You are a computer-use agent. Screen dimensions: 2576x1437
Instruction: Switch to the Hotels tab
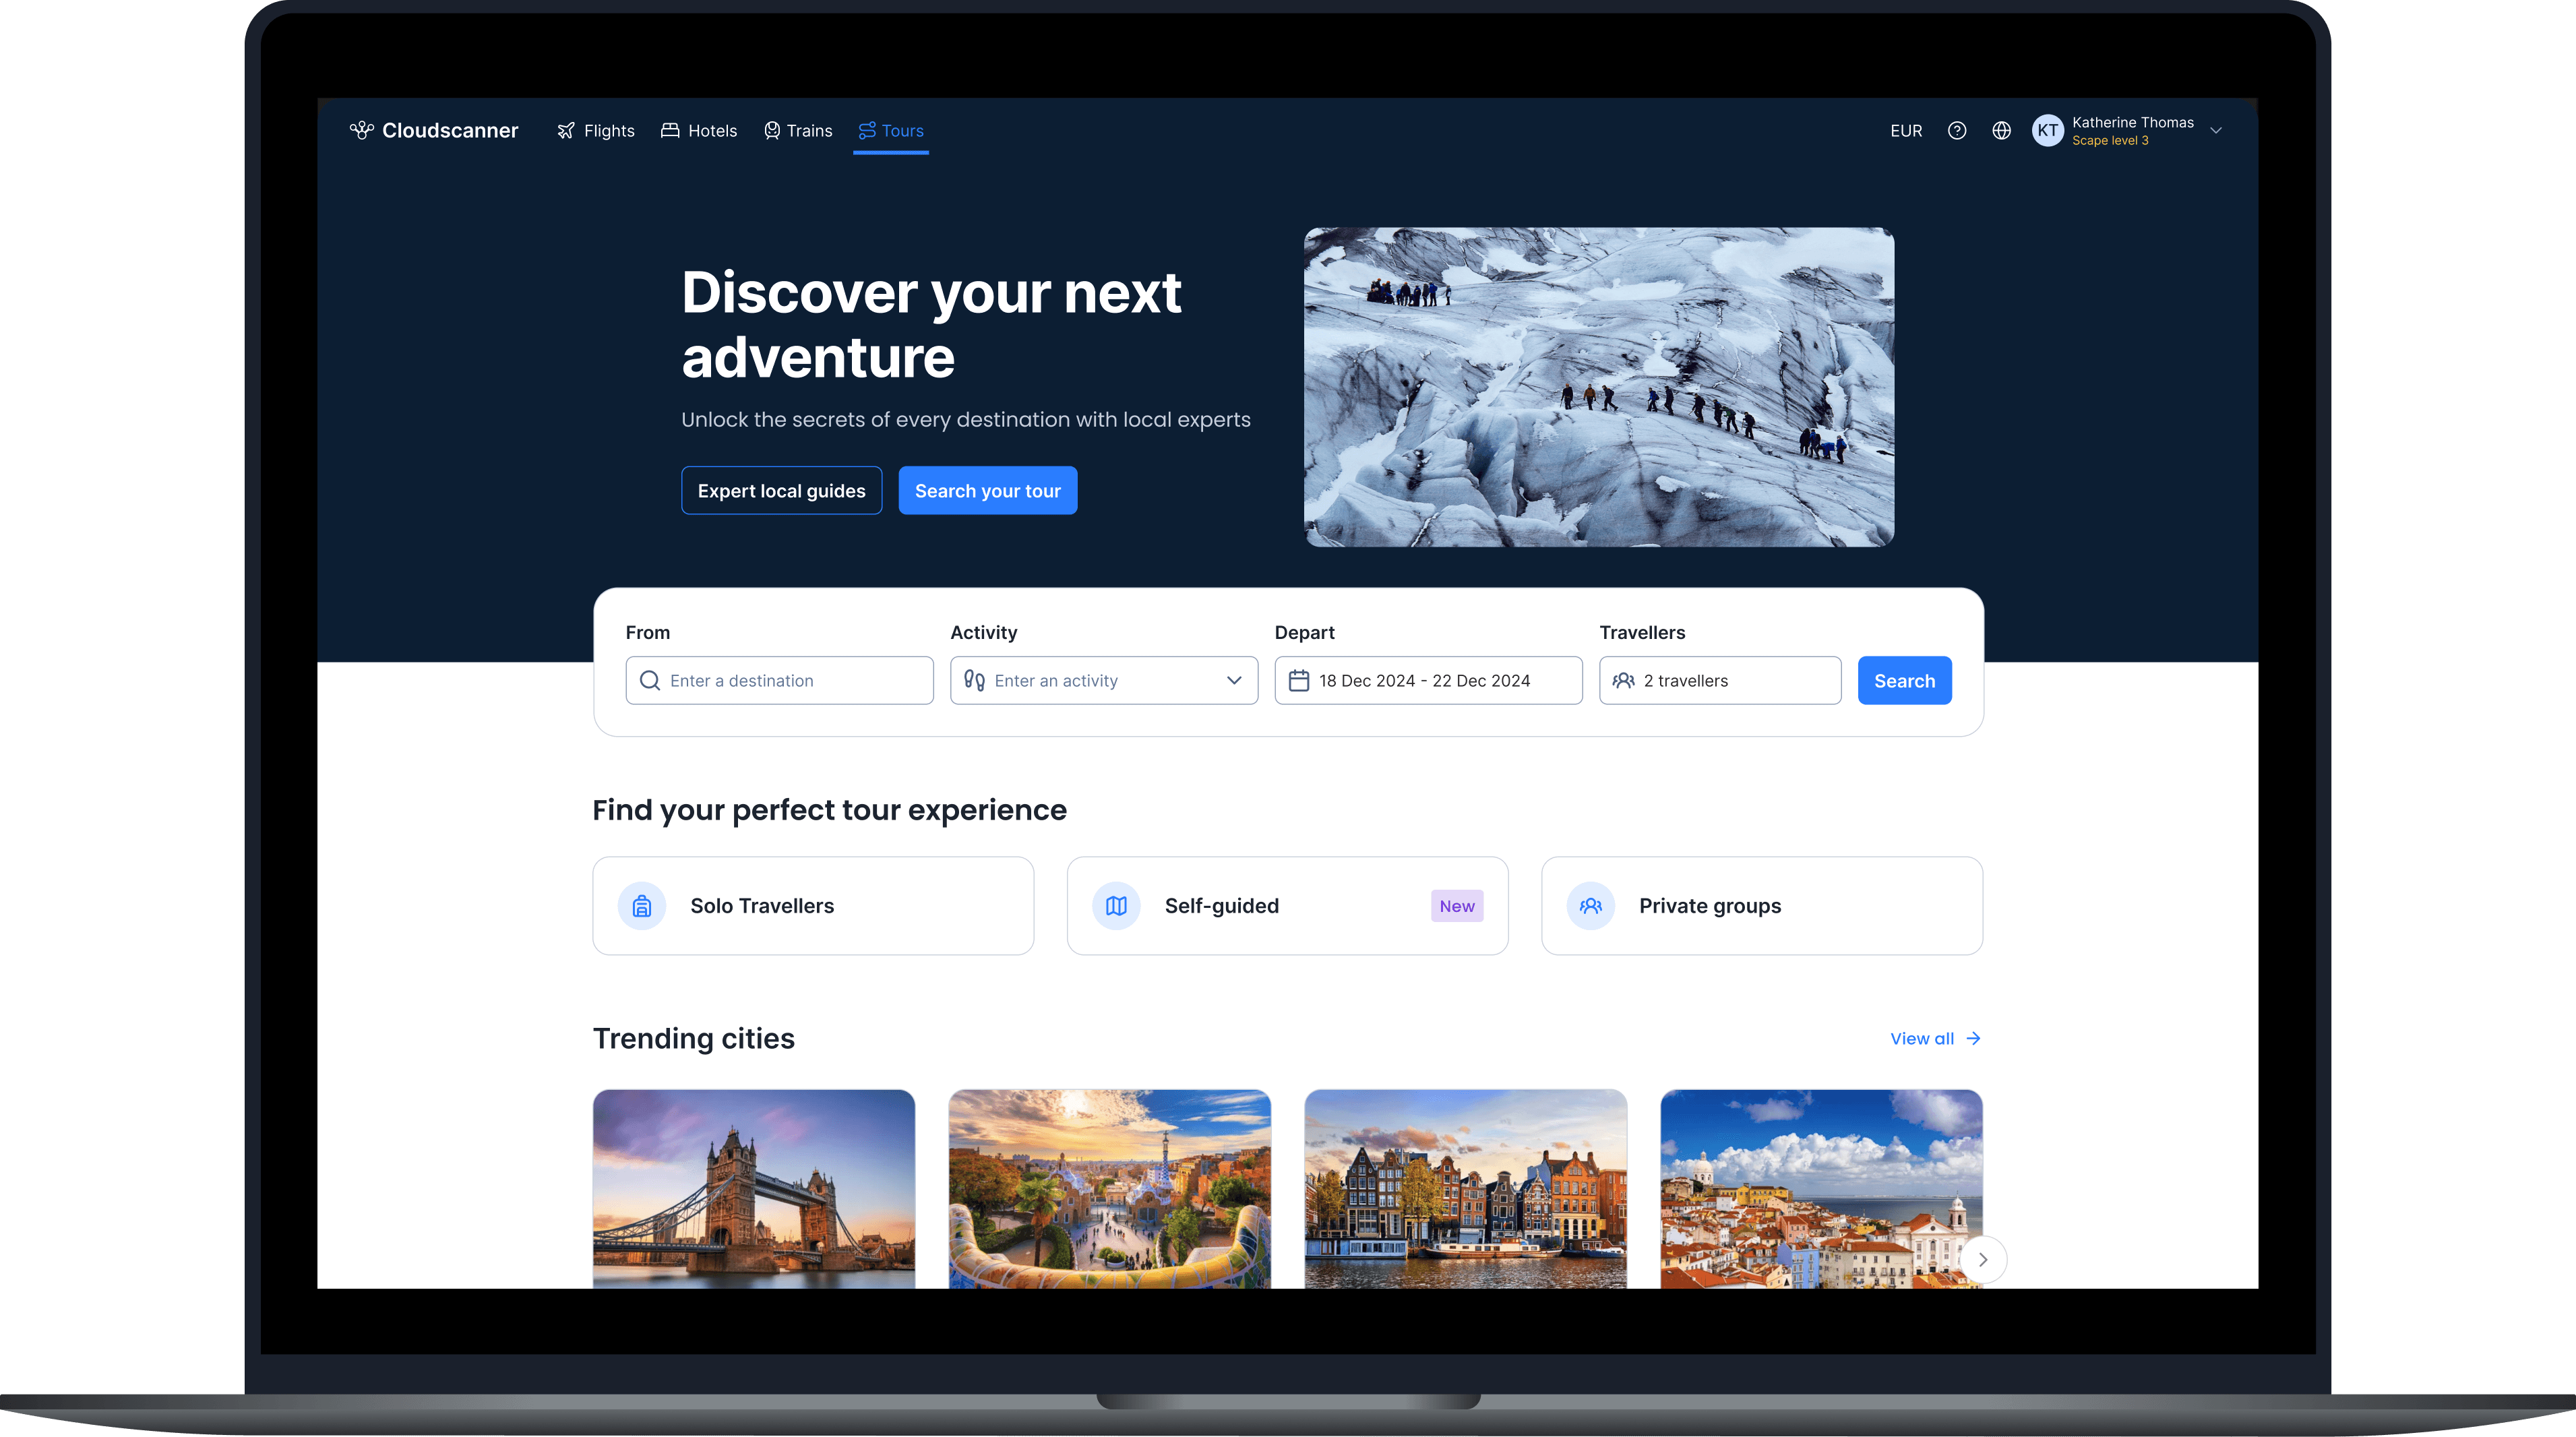tap(699, 131)
